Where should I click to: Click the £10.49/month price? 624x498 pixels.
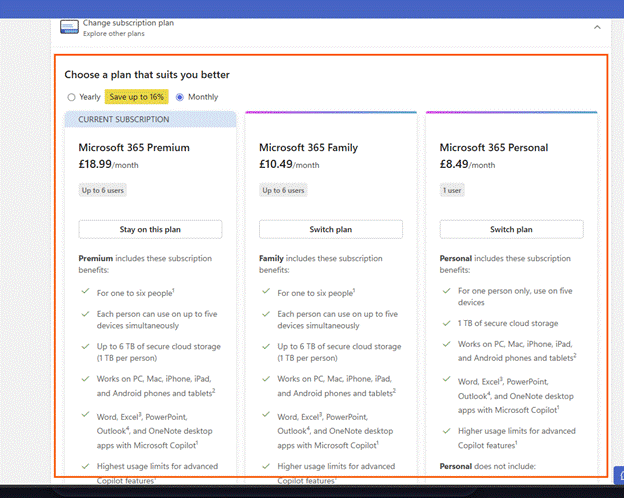pyautogui.click(x=289, y=164)
